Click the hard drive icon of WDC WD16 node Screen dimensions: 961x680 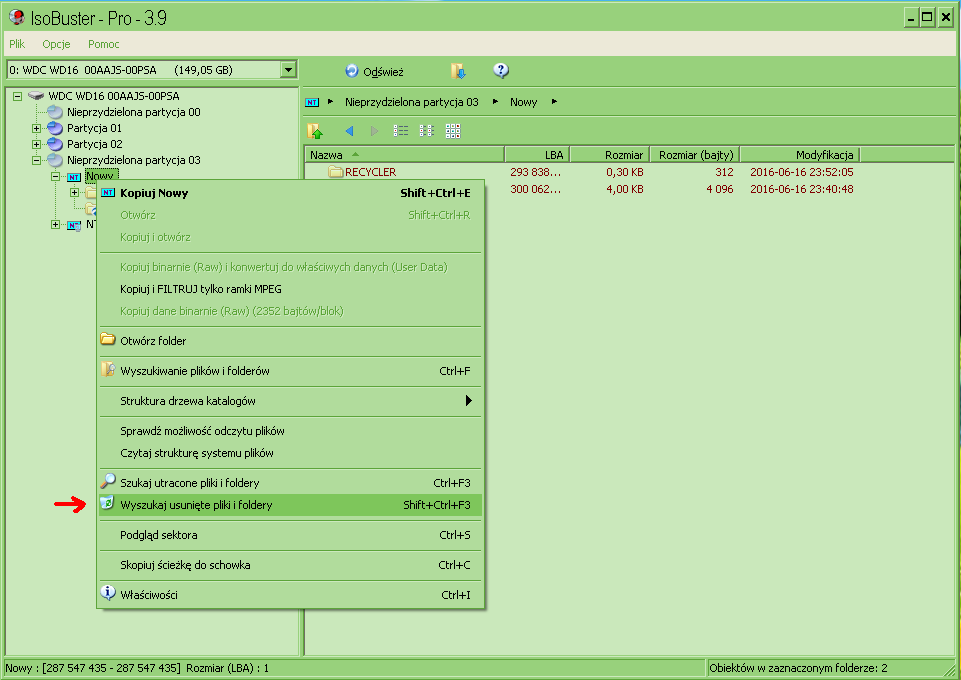[x=36, y=96]
